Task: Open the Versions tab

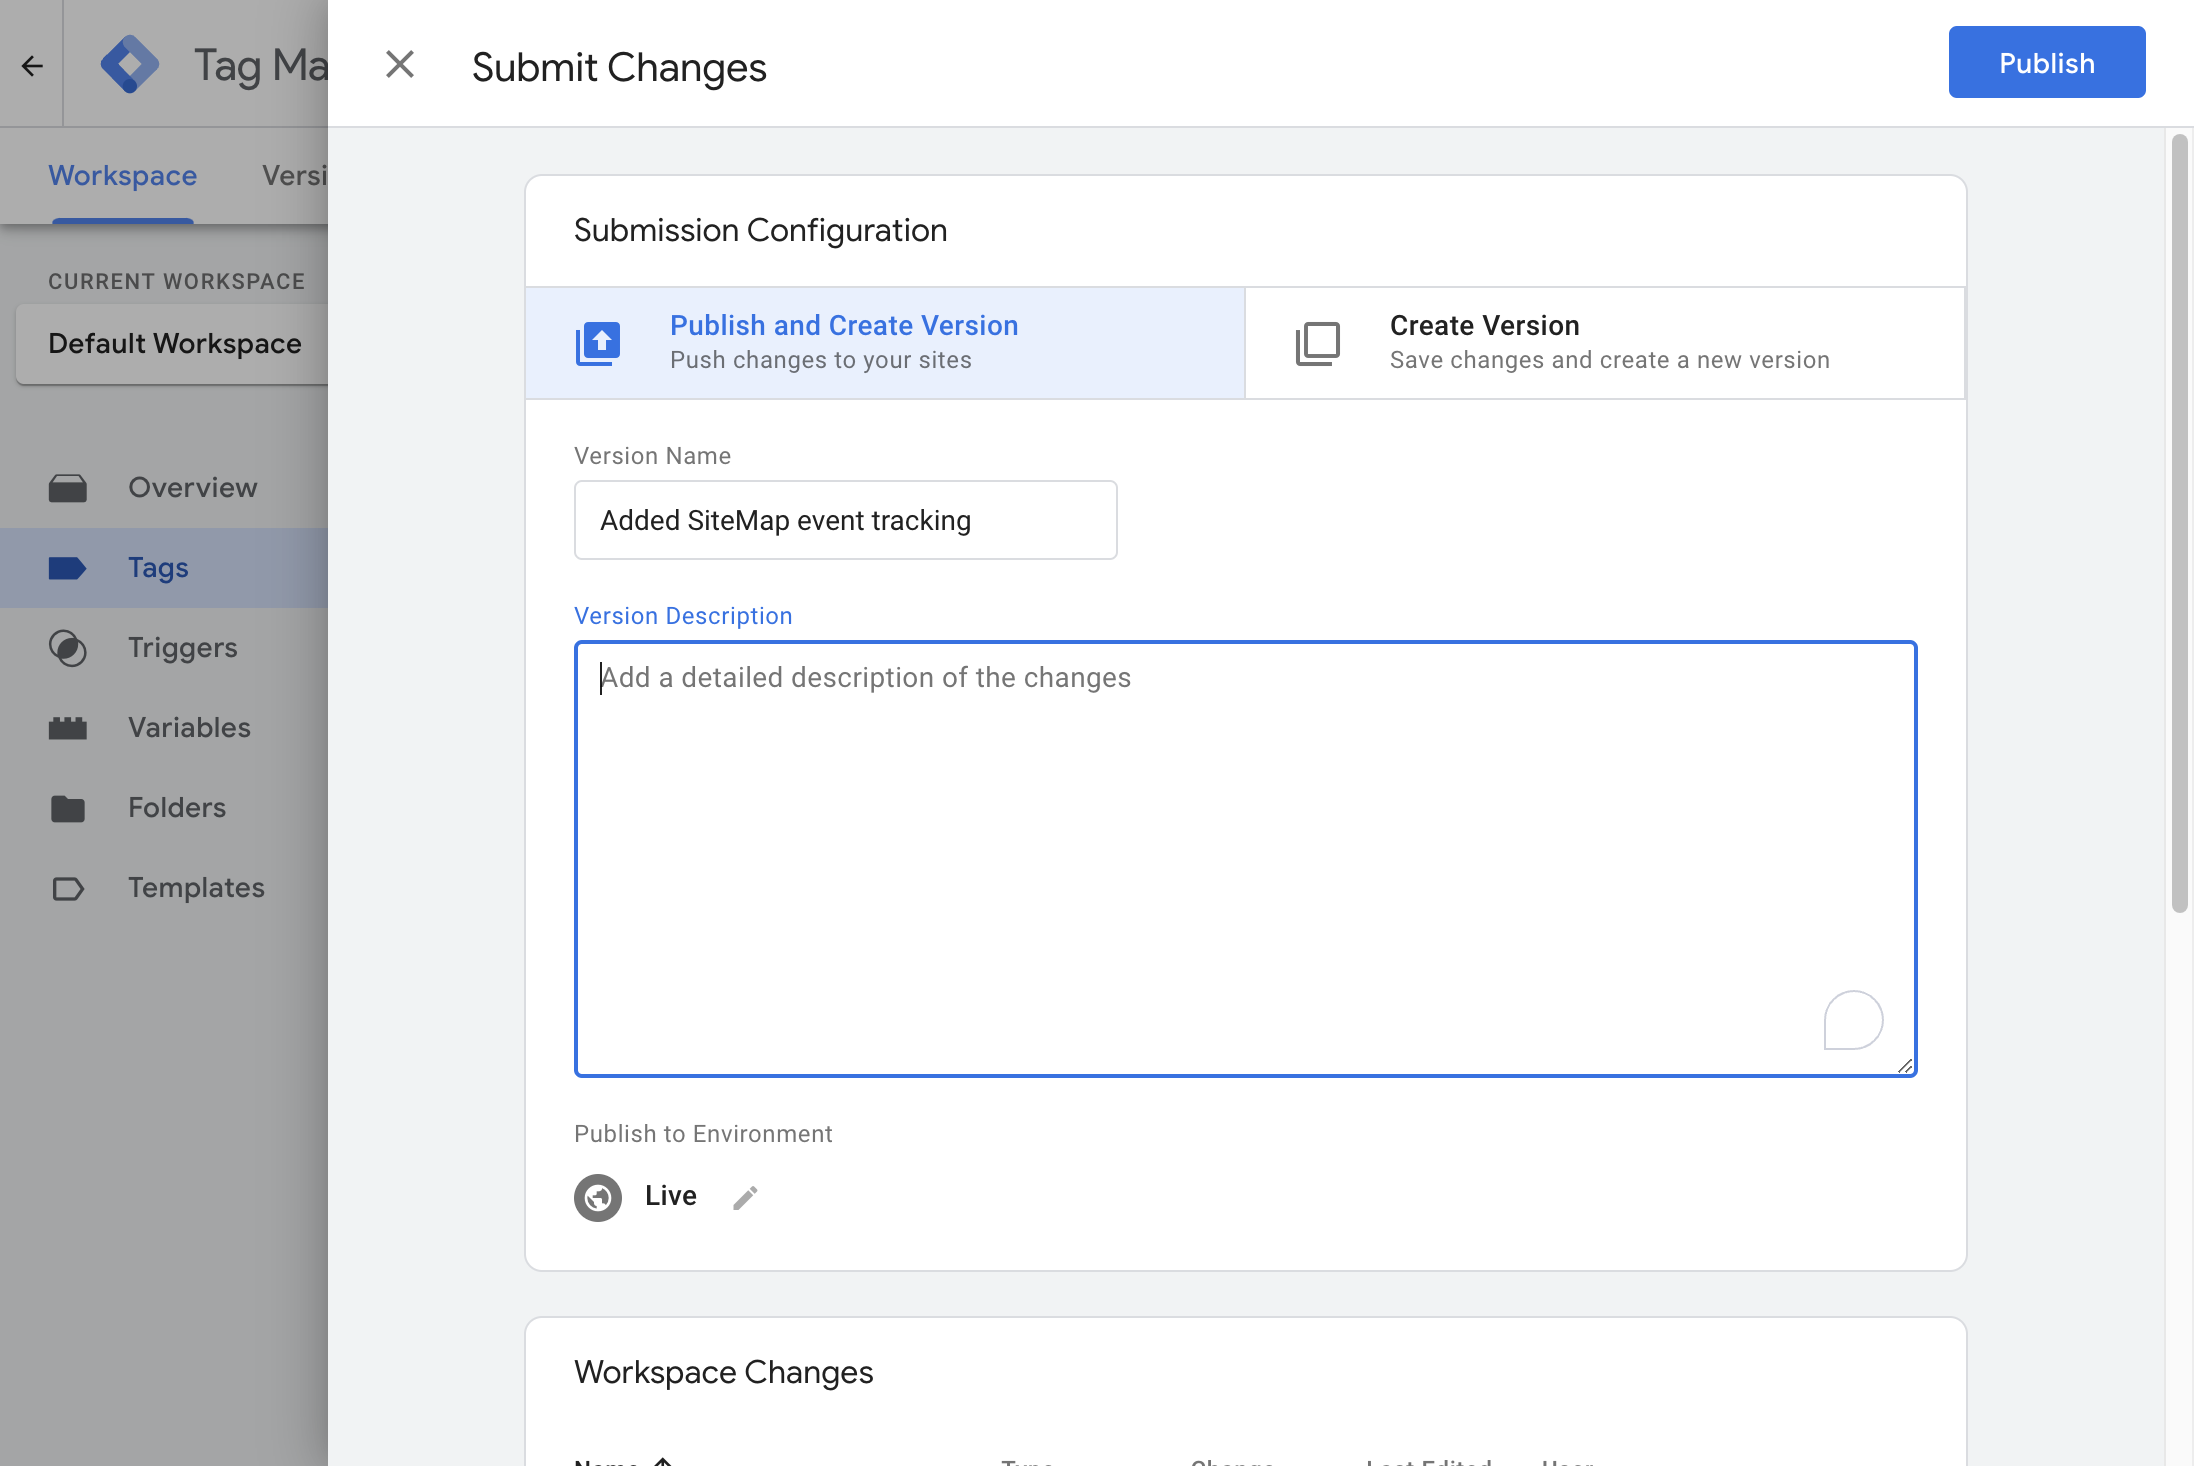Action: (x=294, y=176)
